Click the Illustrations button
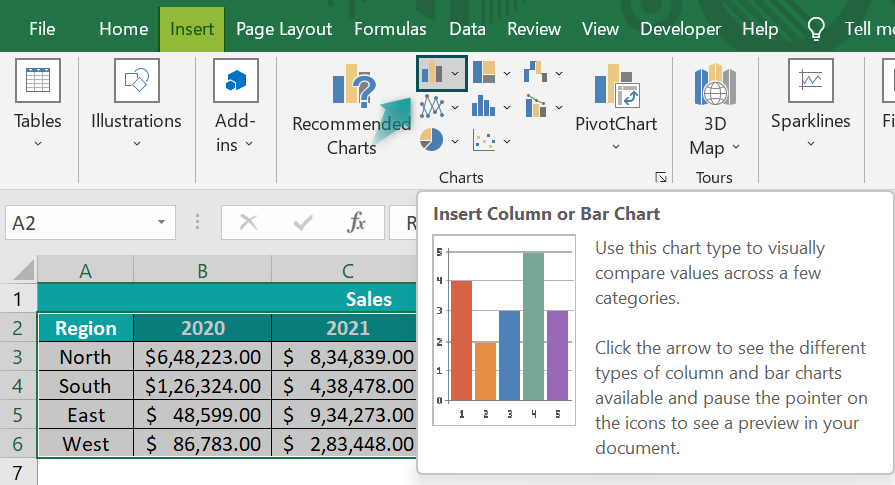Viewport: 895px width, 485px height. coord(136,104)
